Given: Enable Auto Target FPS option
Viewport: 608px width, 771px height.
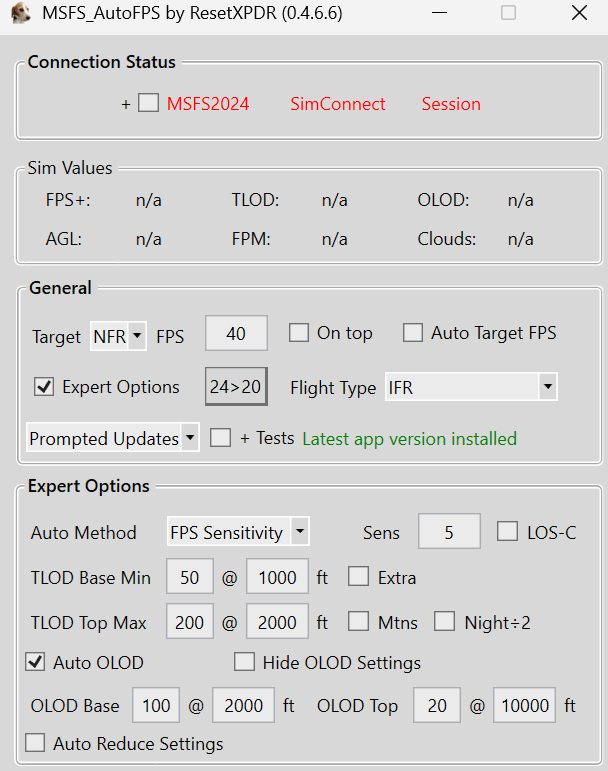Looking at the screenshot, I should coord(413,333).
